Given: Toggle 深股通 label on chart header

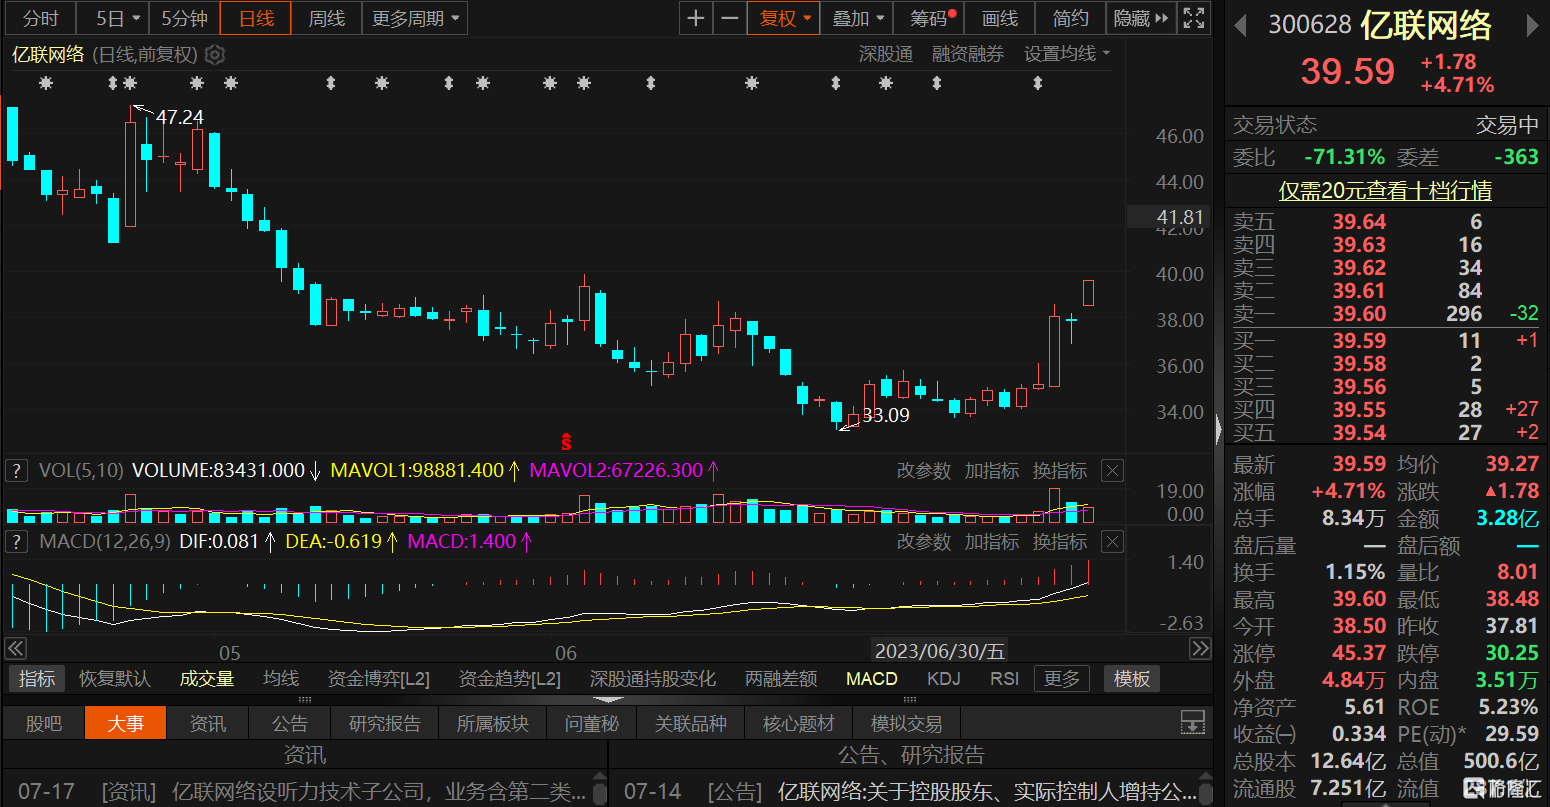Looking at the screenshot, I should pos(886,54).
